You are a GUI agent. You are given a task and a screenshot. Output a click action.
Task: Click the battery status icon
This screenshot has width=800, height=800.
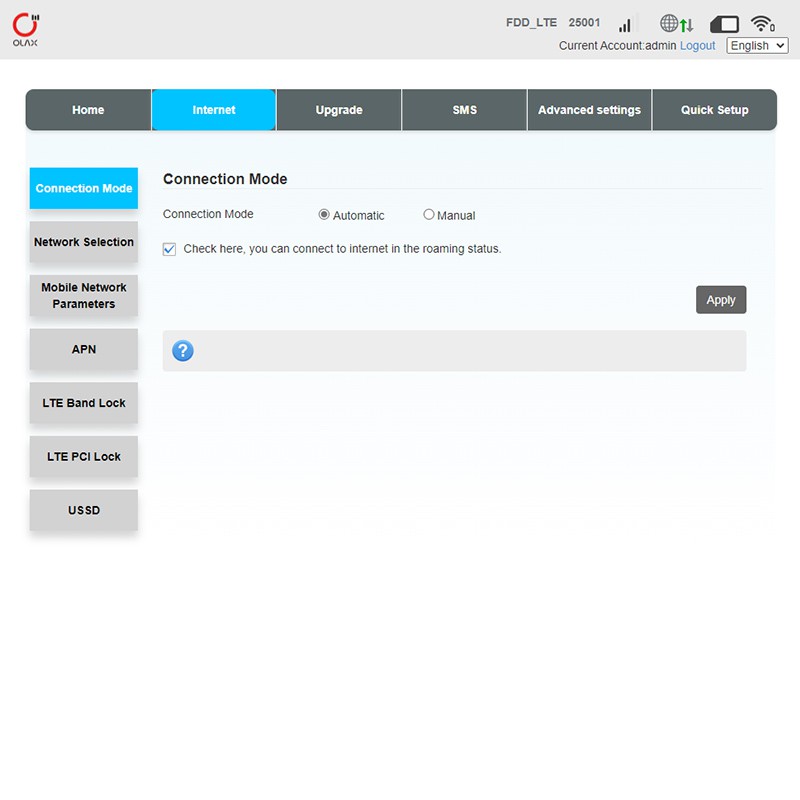tap(724, 24)
